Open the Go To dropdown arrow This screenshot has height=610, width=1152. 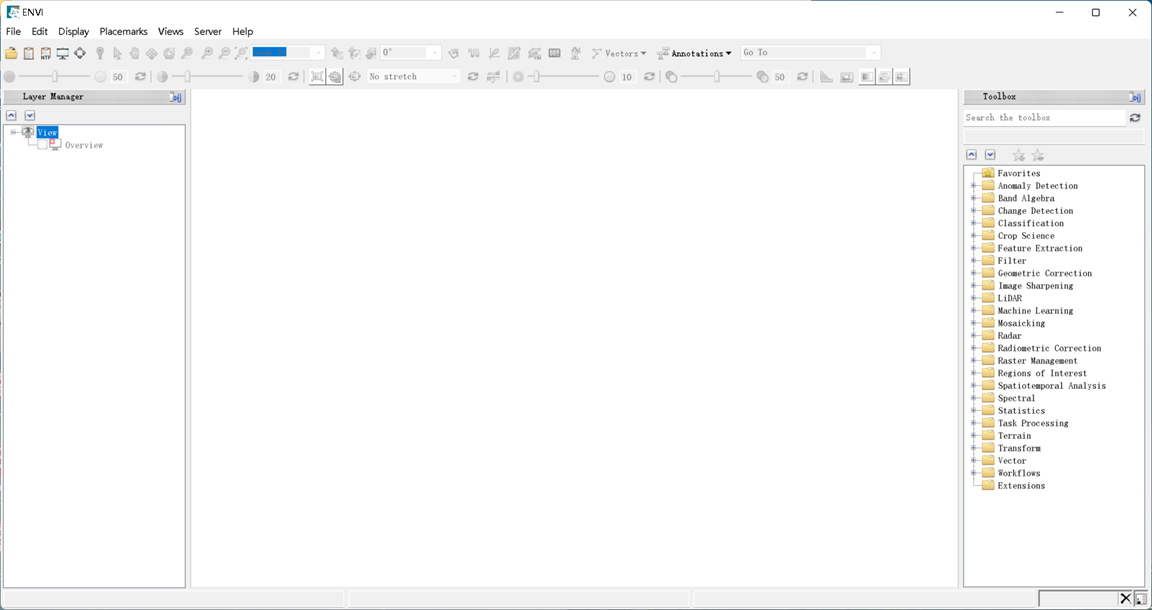coord(873,53)
